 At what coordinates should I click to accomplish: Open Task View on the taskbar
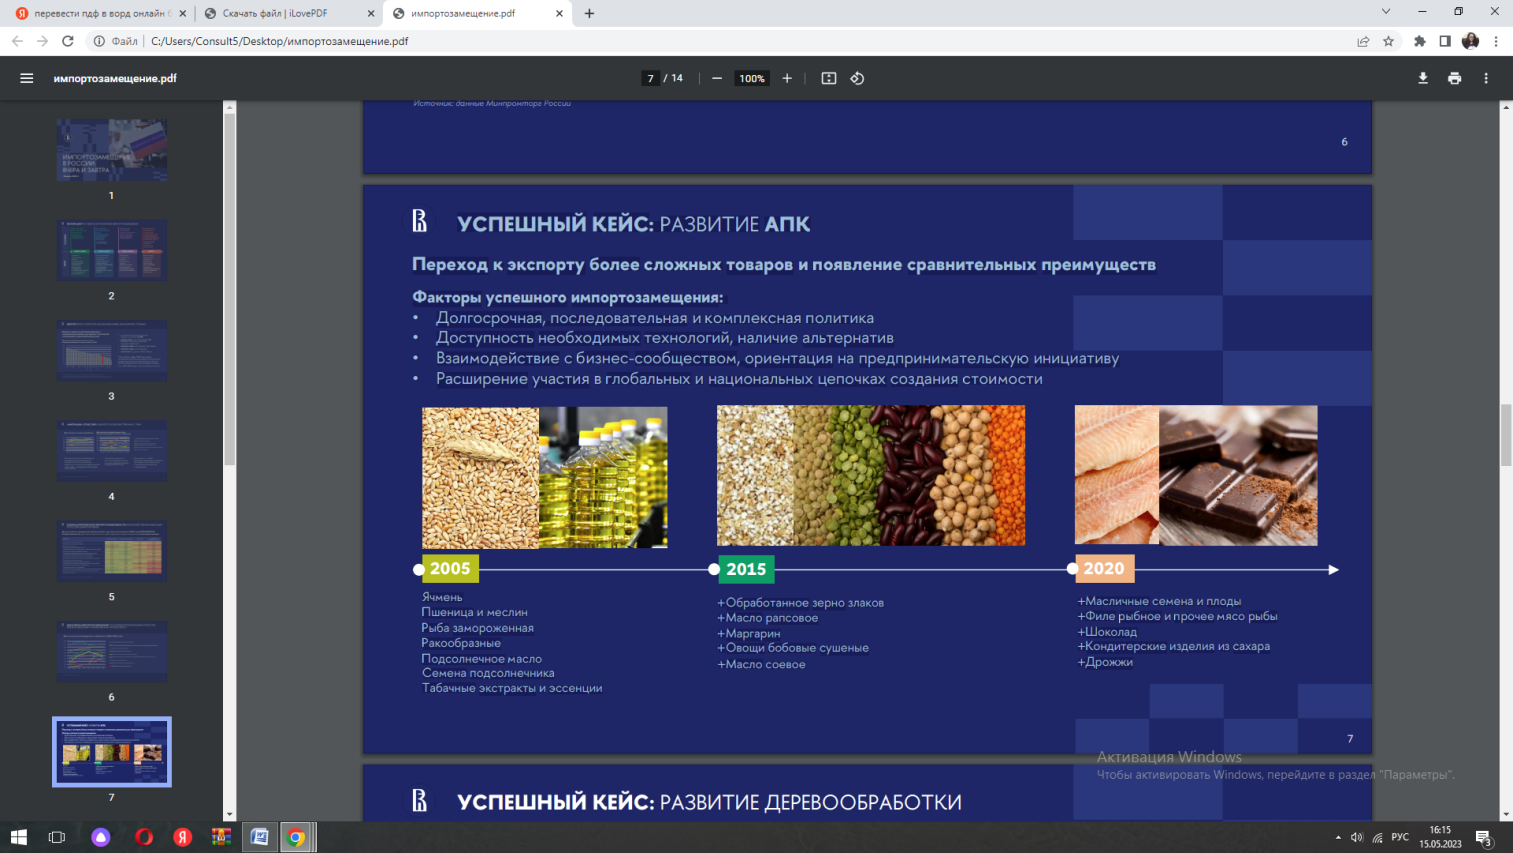coord(57,837)
